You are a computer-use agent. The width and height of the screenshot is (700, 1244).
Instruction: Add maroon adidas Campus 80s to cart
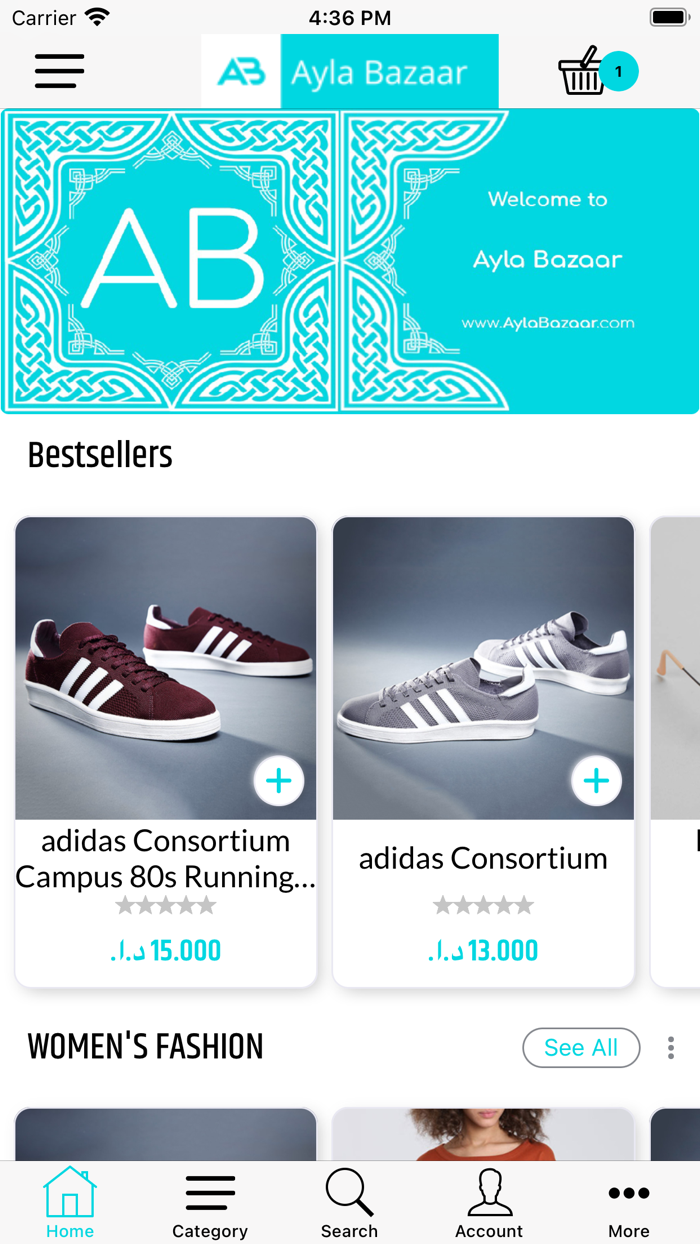tap(279, 781)
